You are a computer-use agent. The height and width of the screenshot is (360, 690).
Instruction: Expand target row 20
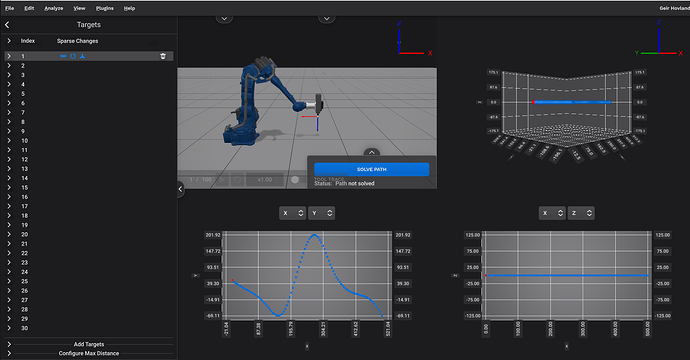tap(9, 235)
